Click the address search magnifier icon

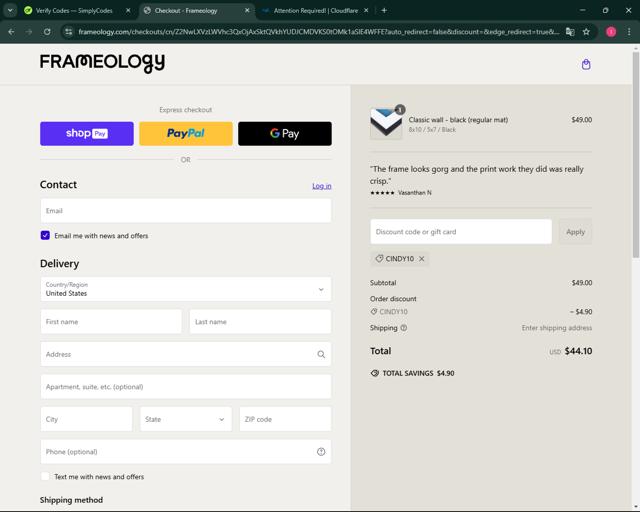click(x=321, y=354)
